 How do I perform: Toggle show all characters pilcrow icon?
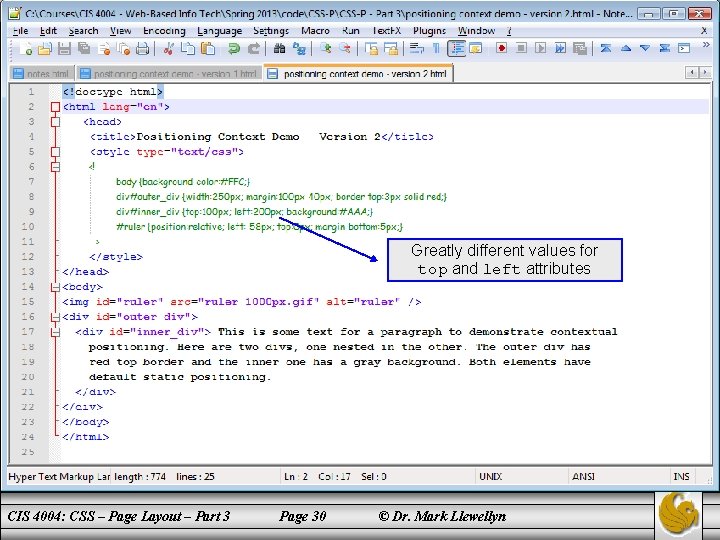coord(436,48)
